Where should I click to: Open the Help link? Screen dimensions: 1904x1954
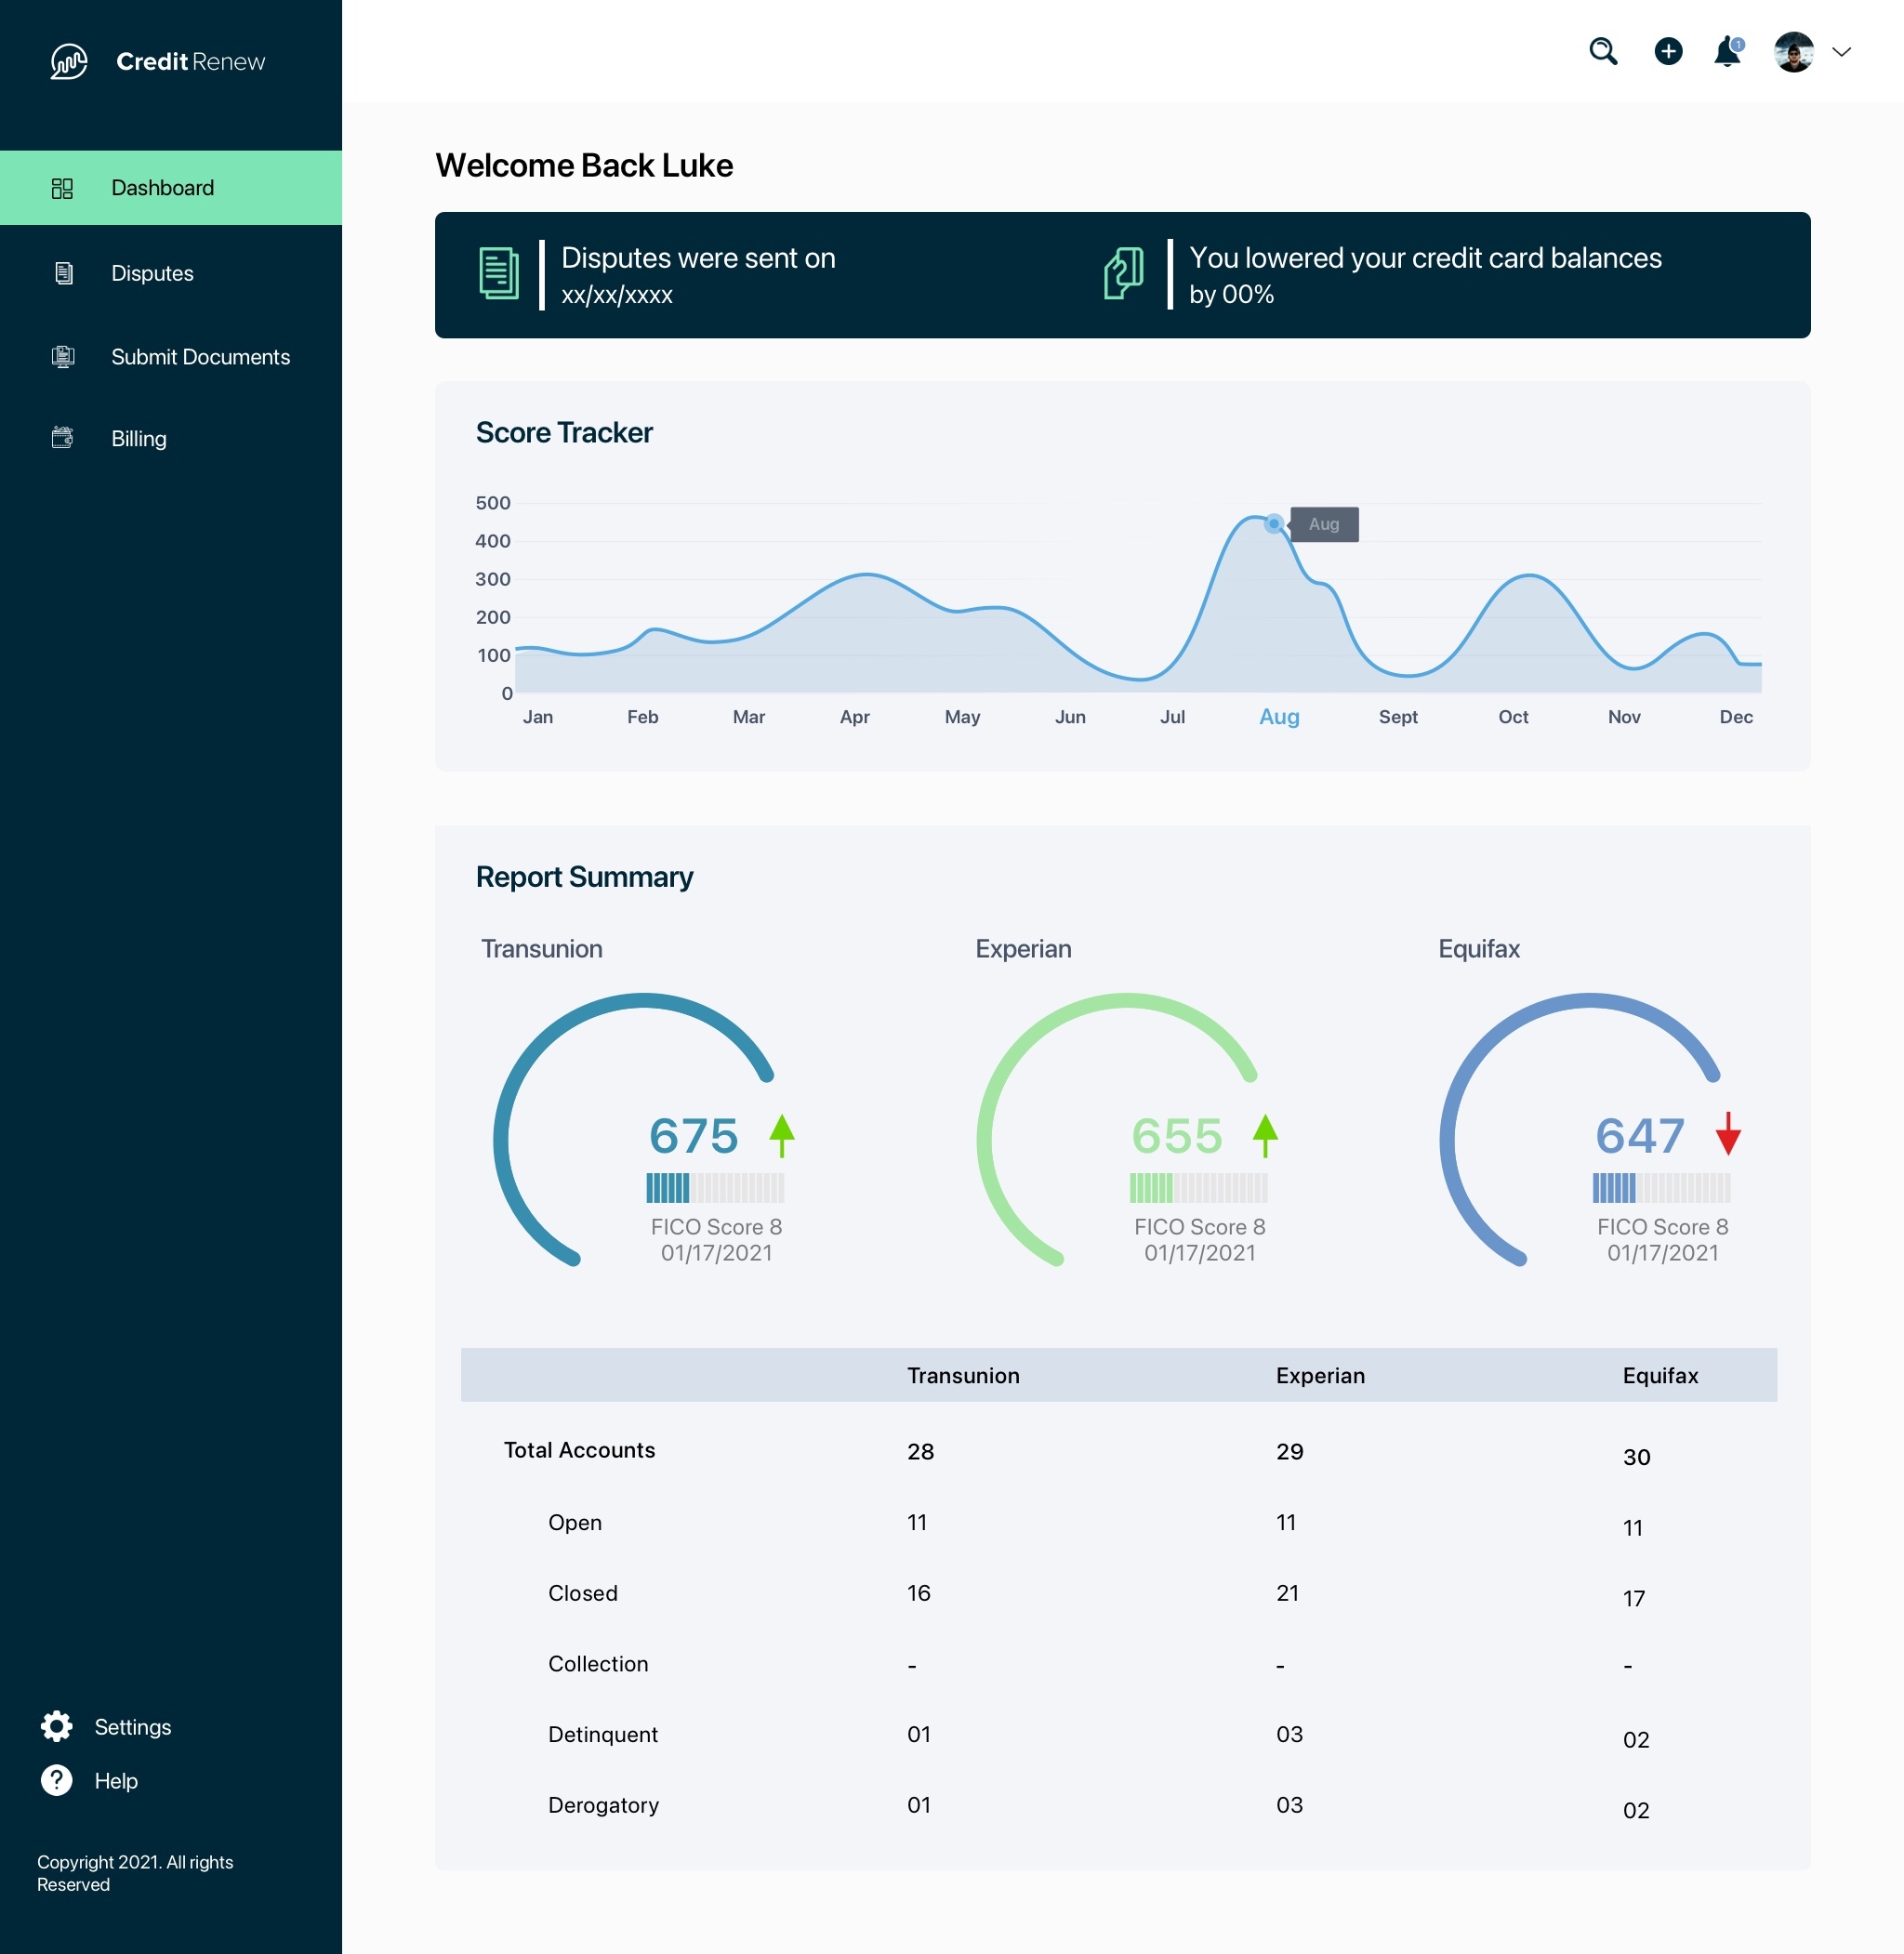pyautogui.click(x=116, y=1781)
